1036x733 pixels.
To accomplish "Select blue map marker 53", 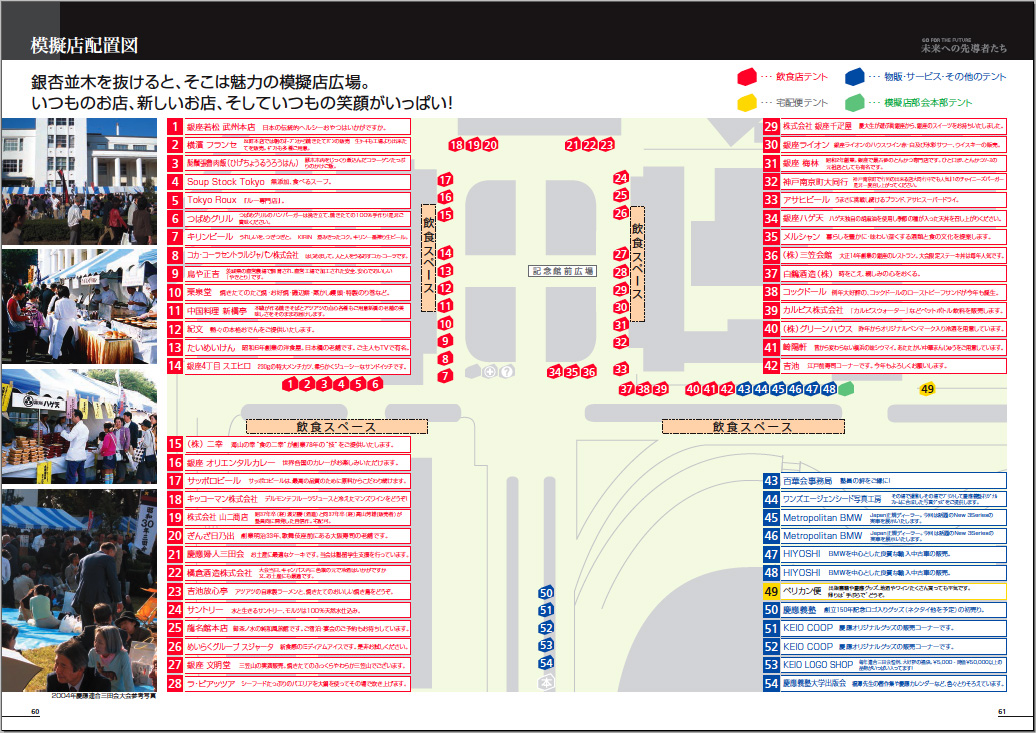I will point(546,645).
